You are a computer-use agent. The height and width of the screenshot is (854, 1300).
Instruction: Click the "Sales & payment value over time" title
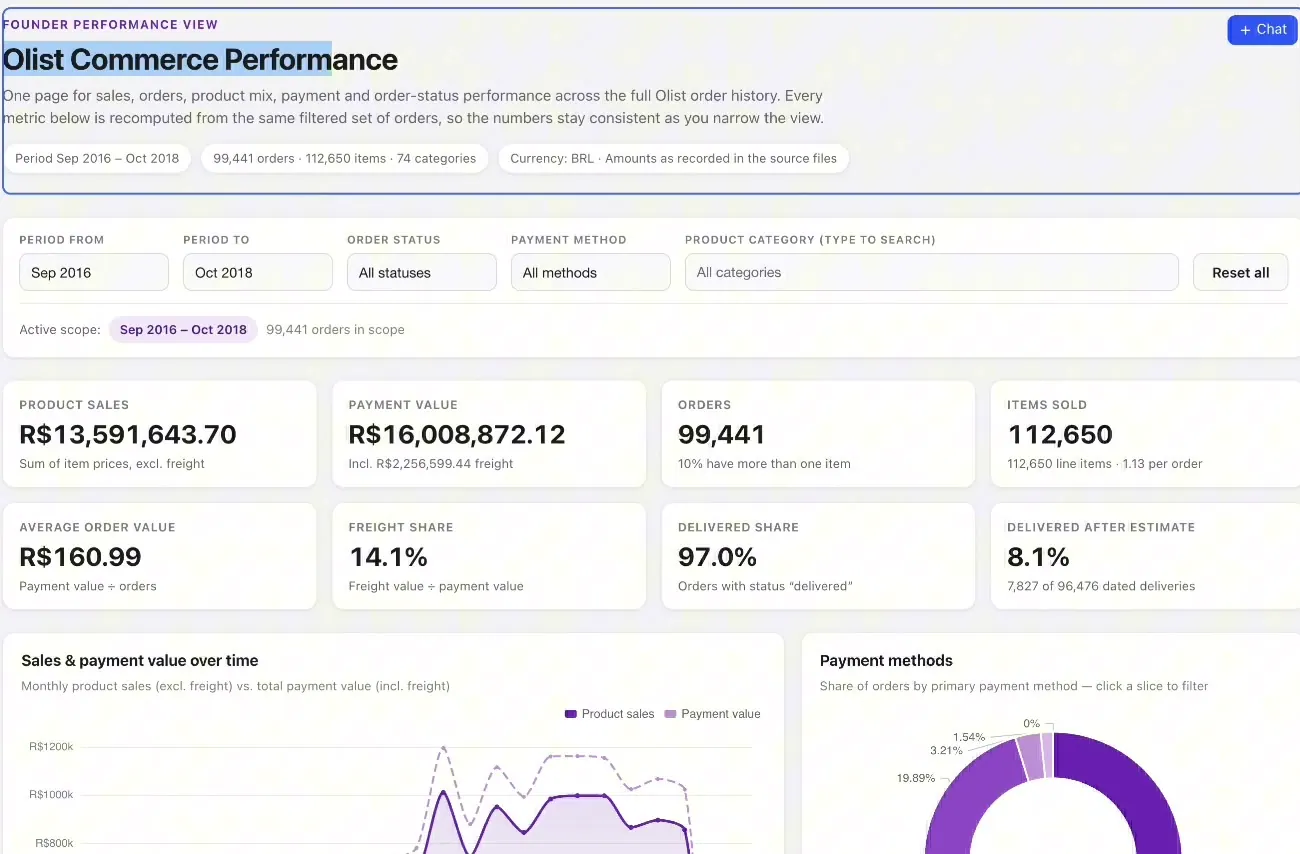[140, 661]
